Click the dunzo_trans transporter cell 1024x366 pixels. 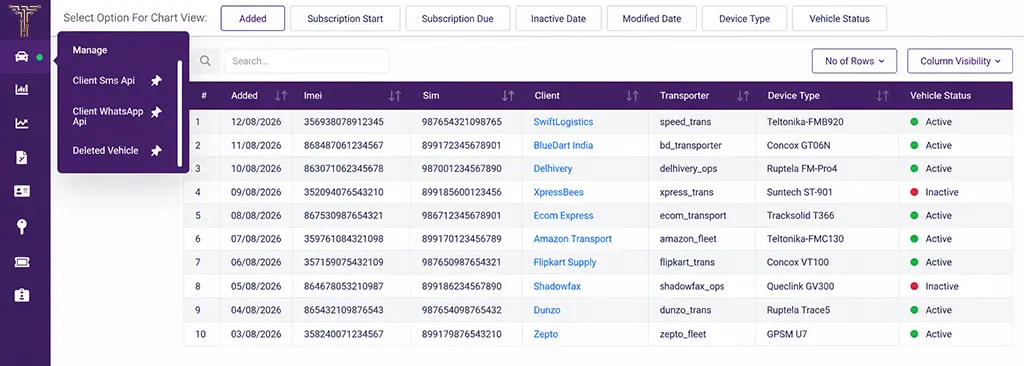[x=687, y=310]
